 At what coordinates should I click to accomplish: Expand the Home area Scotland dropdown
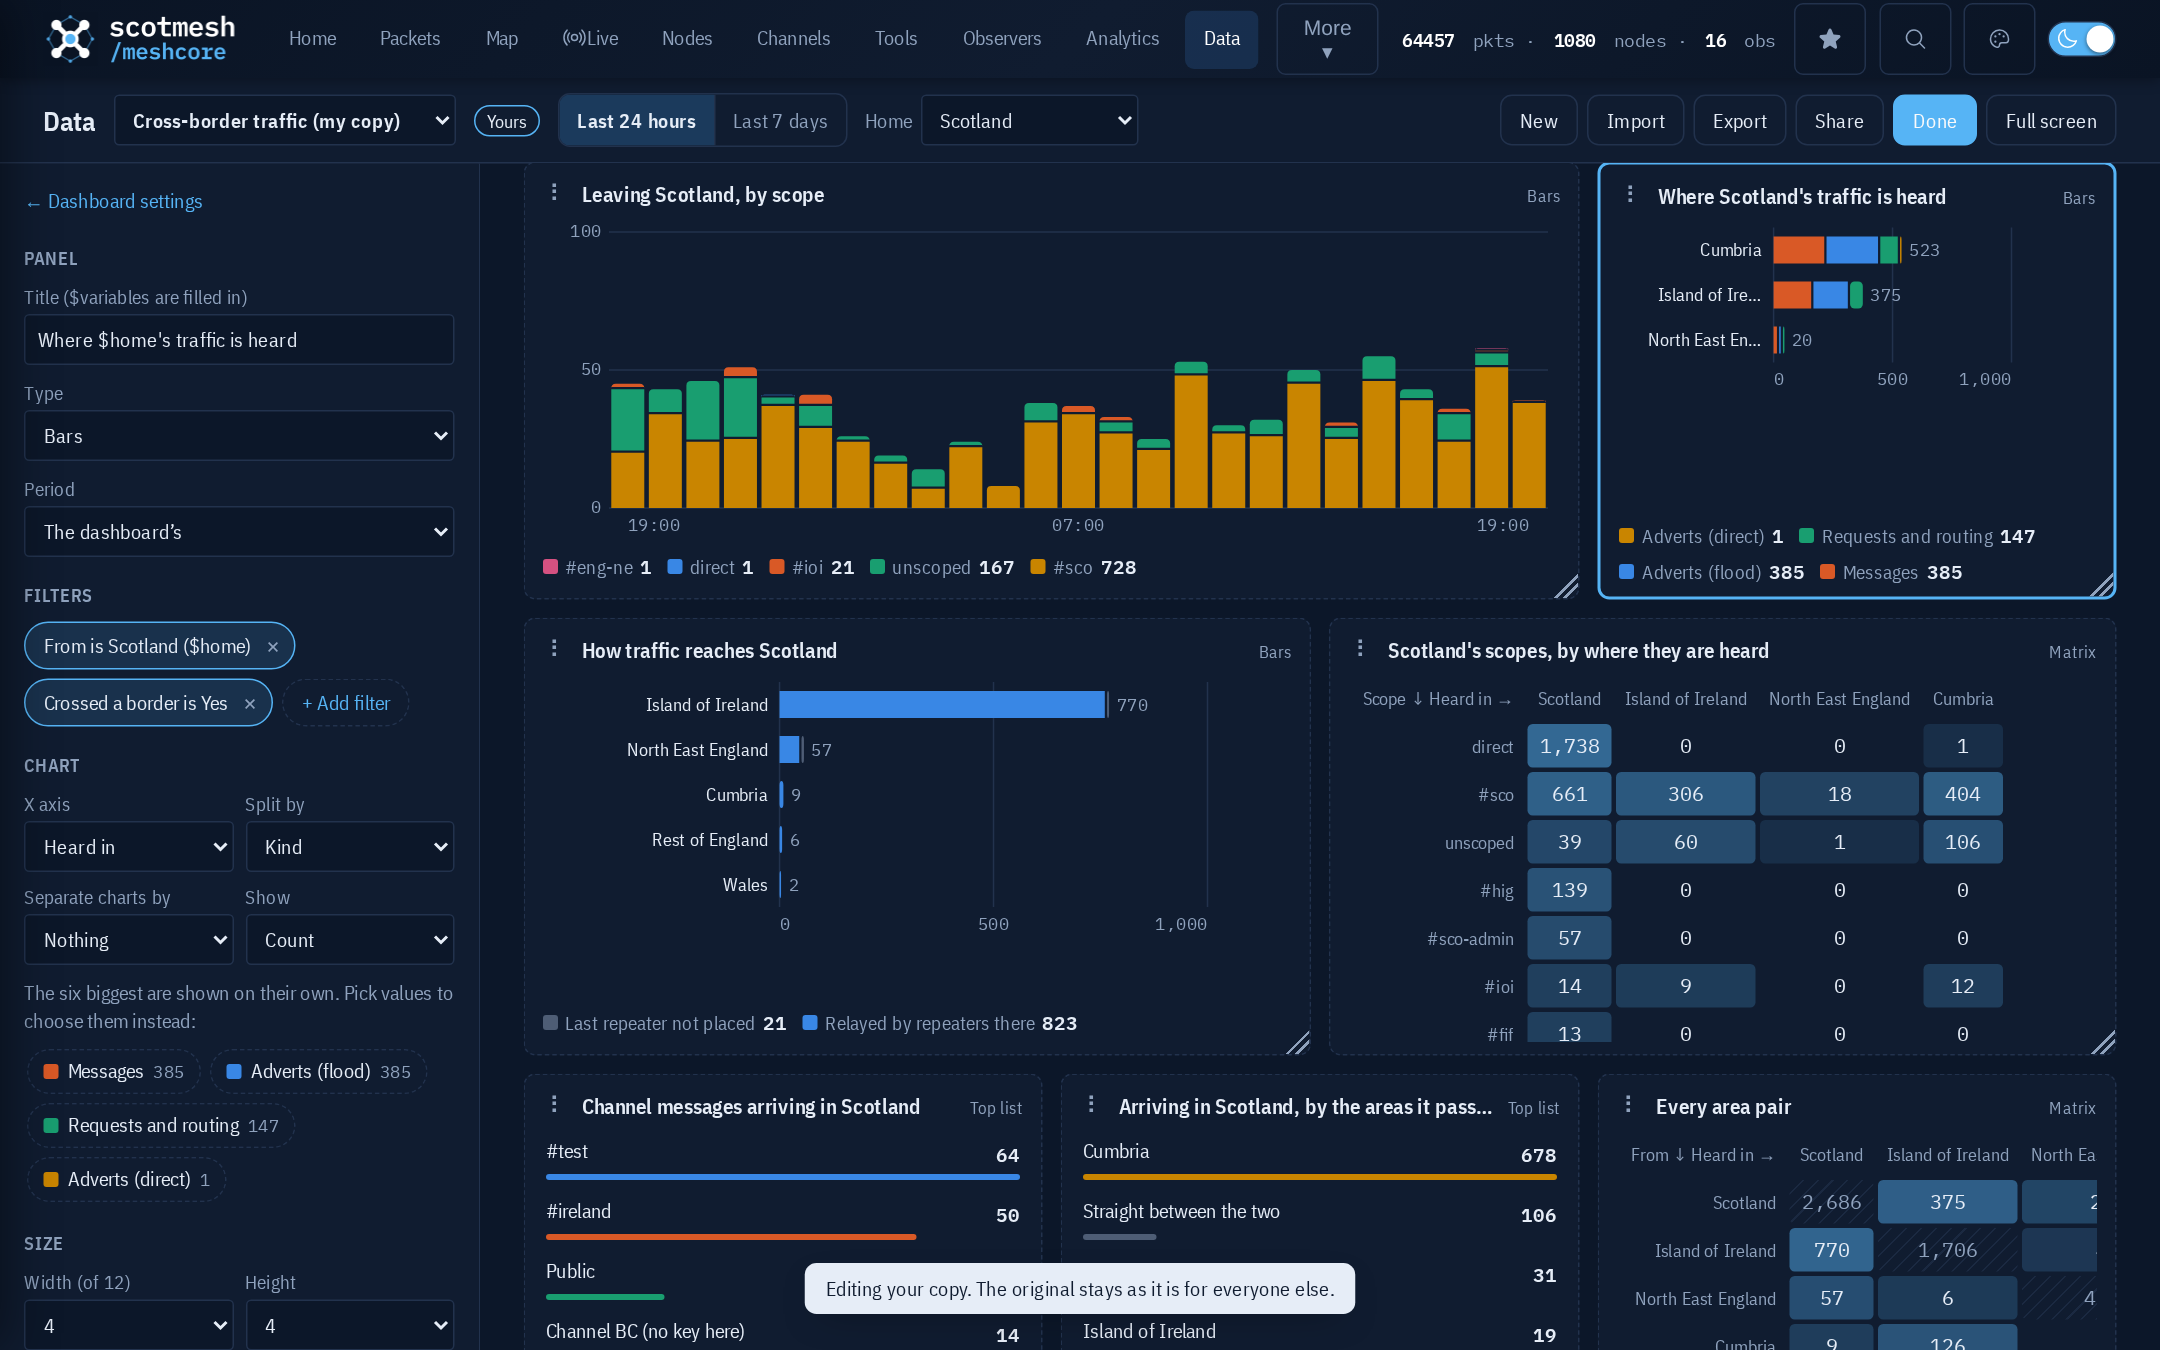1029,121
